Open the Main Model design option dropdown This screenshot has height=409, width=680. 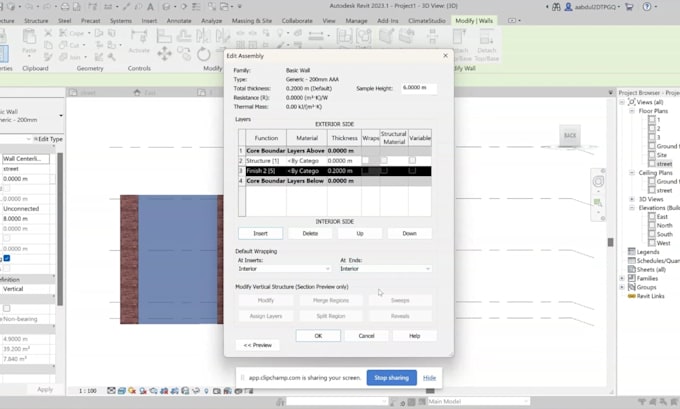tap(479, 402)
